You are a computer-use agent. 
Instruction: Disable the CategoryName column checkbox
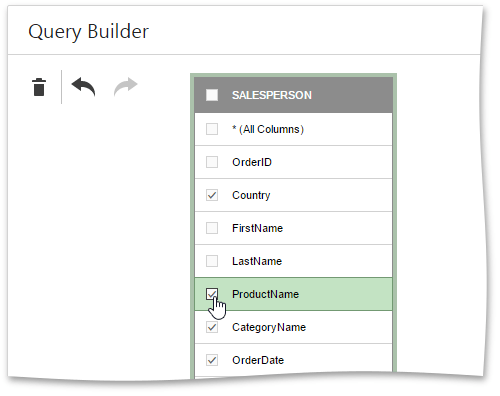click(212, 327)
